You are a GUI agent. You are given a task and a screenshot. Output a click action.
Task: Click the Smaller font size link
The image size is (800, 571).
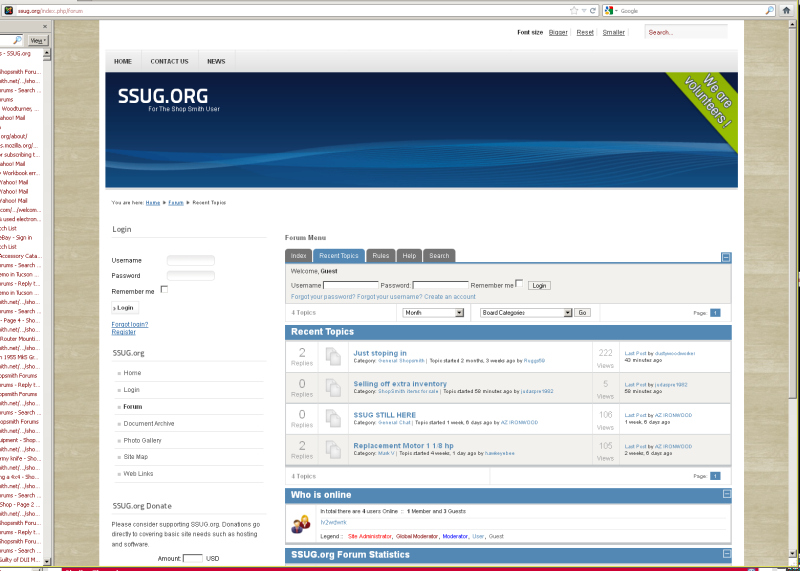tap(614, 32)
